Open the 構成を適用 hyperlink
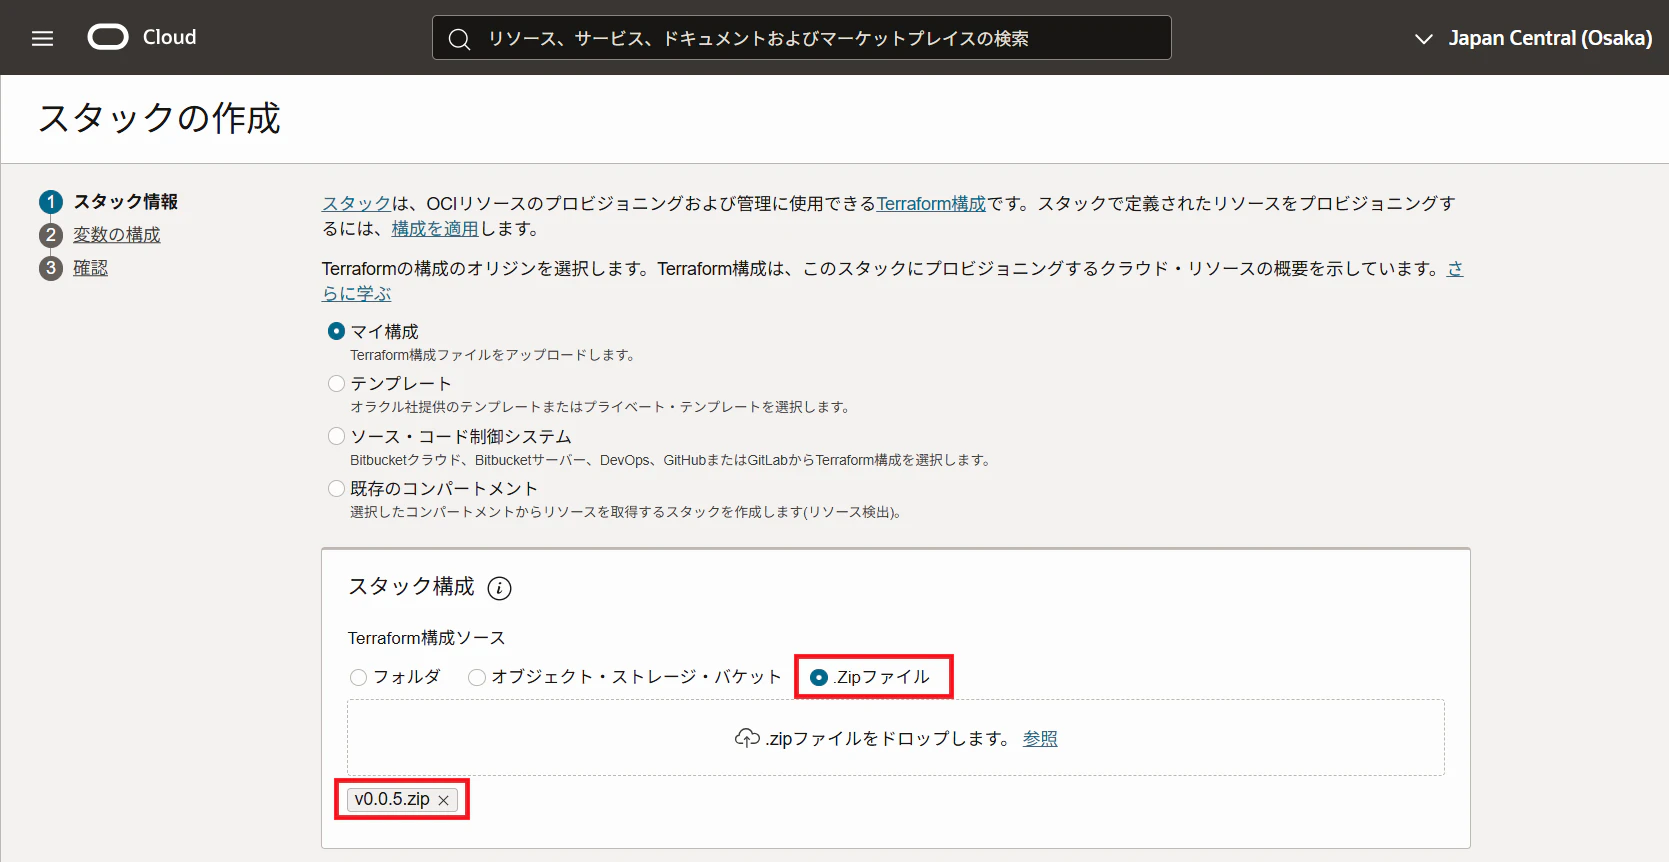Screen dimensions: 1669x862 coord(435,228)
